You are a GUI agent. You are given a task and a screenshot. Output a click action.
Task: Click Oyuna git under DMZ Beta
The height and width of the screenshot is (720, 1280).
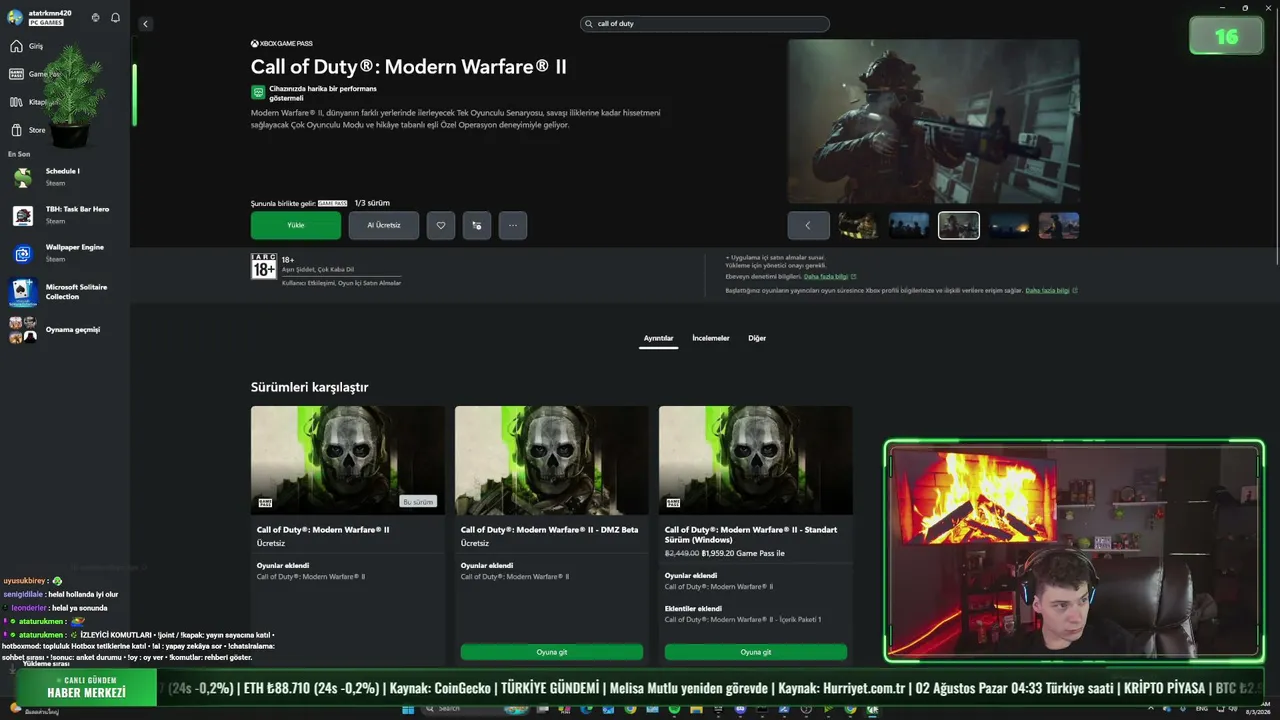click(x=552, y=652)
